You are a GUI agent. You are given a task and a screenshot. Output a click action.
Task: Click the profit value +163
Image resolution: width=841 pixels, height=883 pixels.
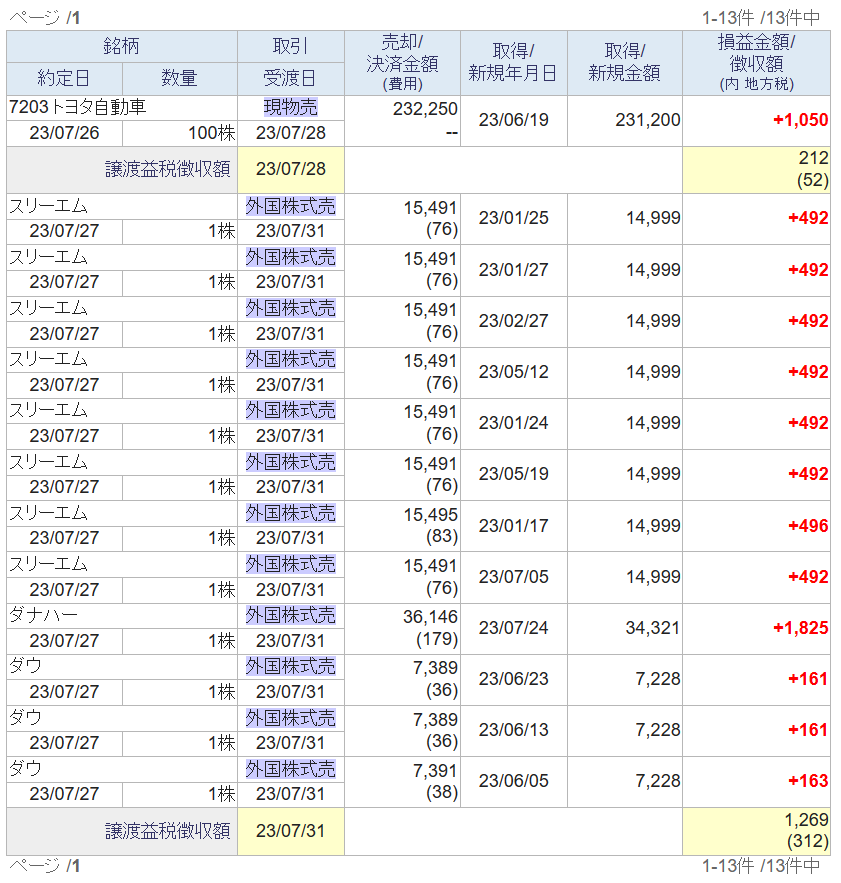click(x=808, y=781)
